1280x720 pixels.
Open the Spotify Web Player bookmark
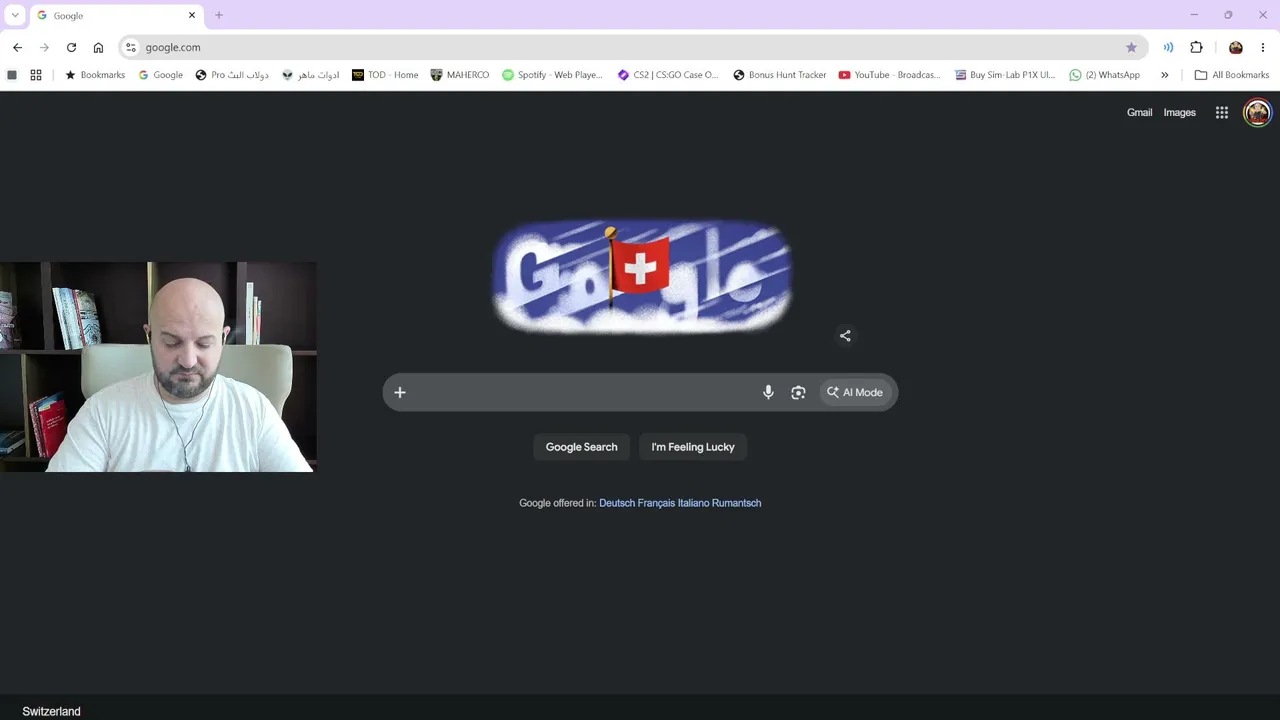coord(553,75)
